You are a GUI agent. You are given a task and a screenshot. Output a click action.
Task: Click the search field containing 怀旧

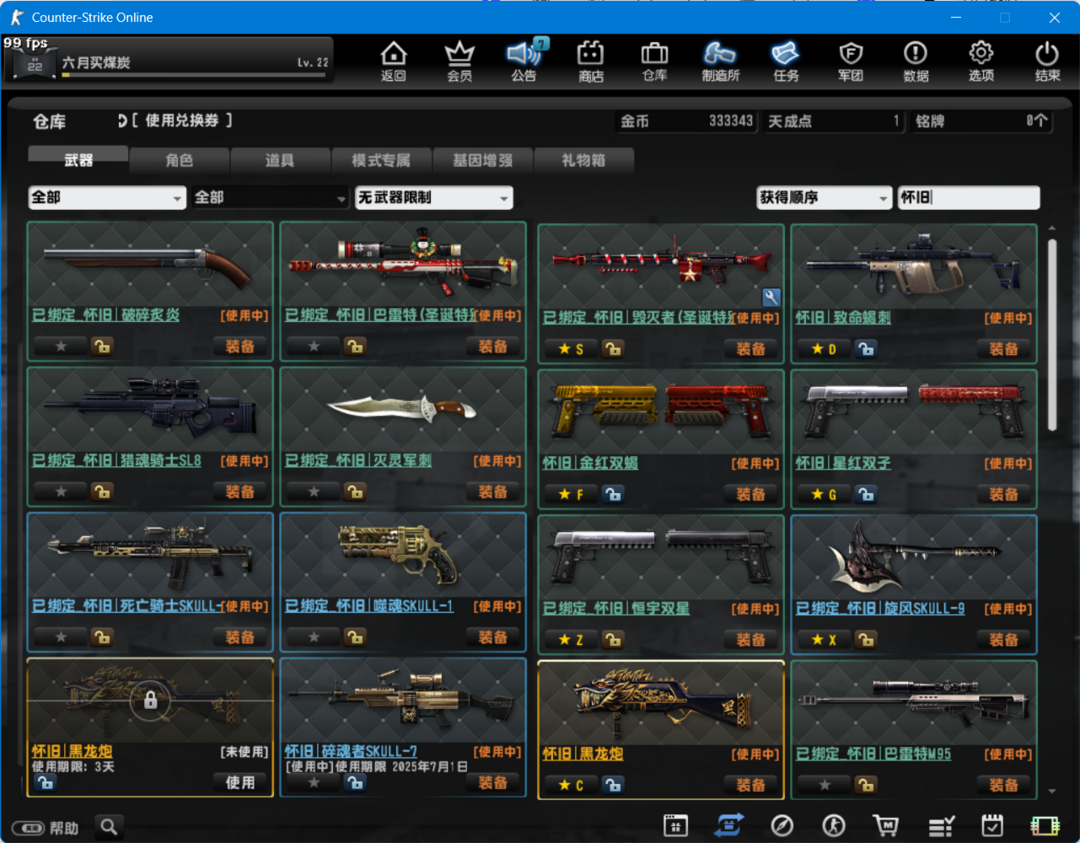968,198
